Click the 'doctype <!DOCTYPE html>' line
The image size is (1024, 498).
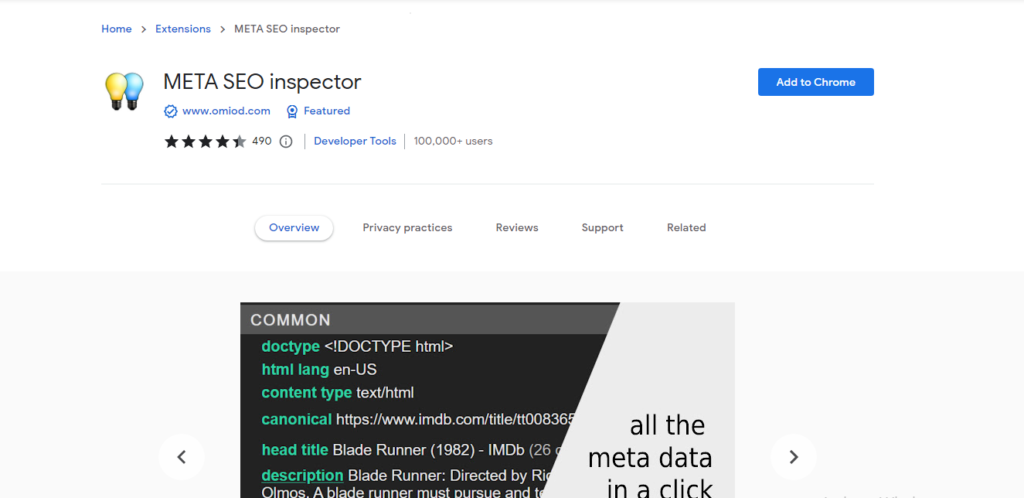tap(357, 347)
